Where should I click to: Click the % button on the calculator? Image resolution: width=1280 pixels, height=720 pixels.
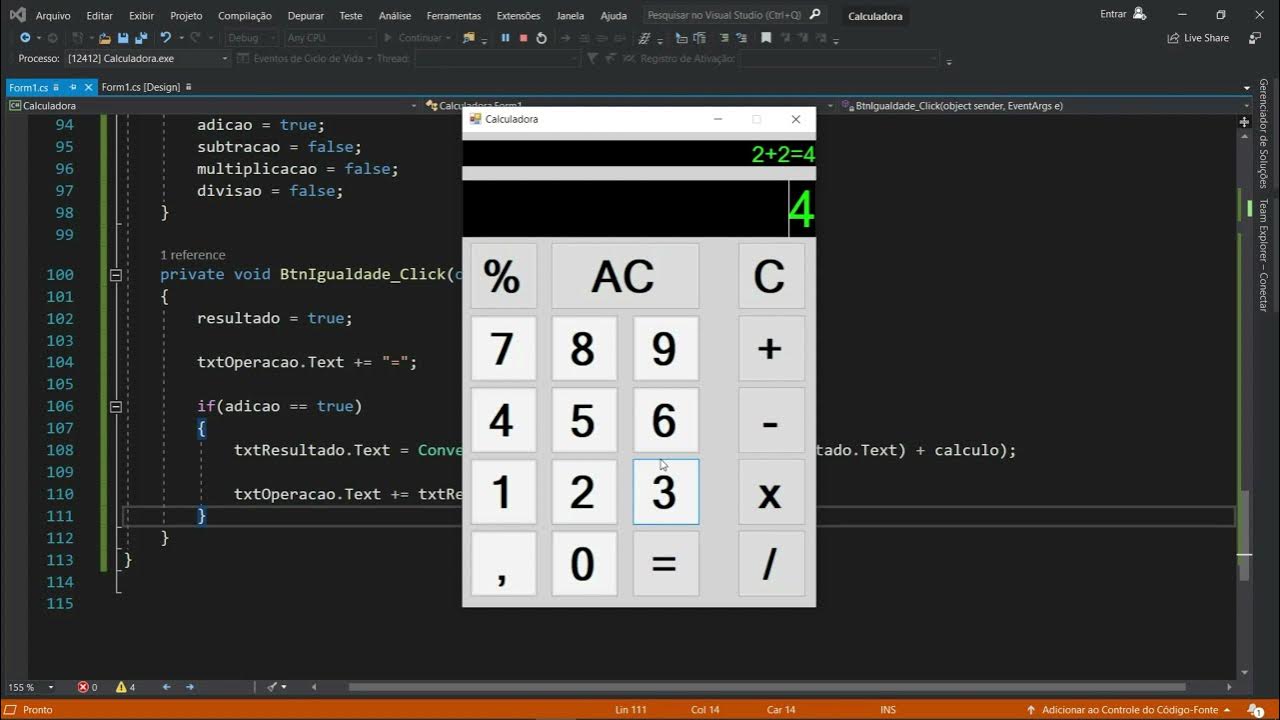[503, 276]
